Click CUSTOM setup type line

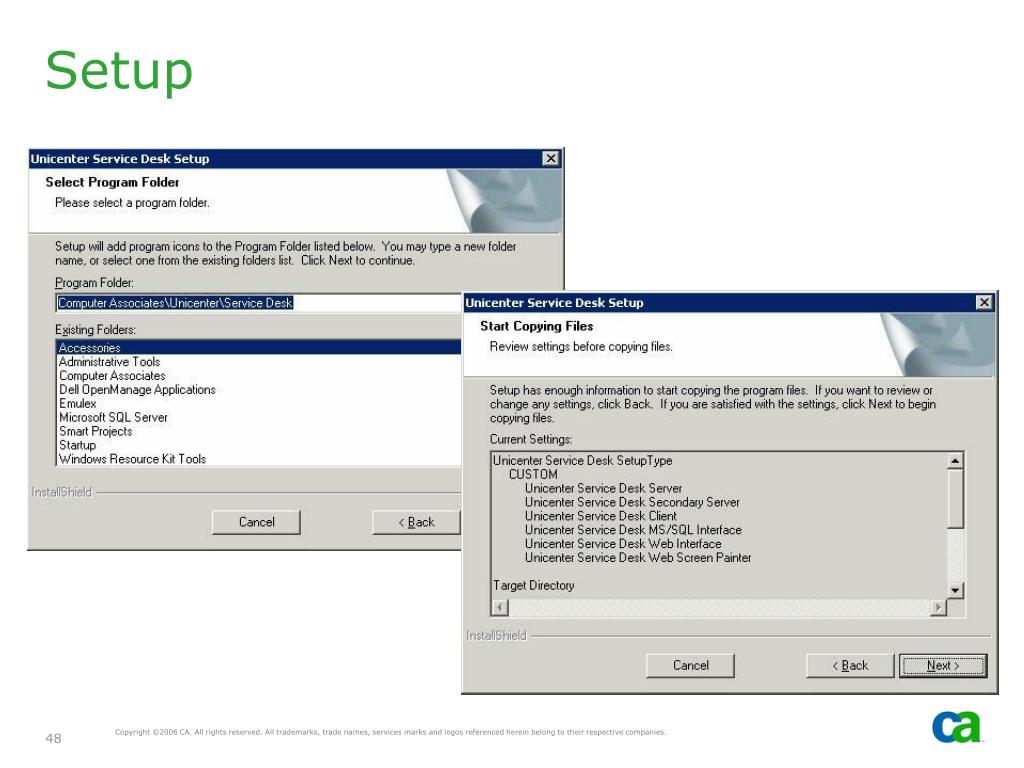point(533,475)
